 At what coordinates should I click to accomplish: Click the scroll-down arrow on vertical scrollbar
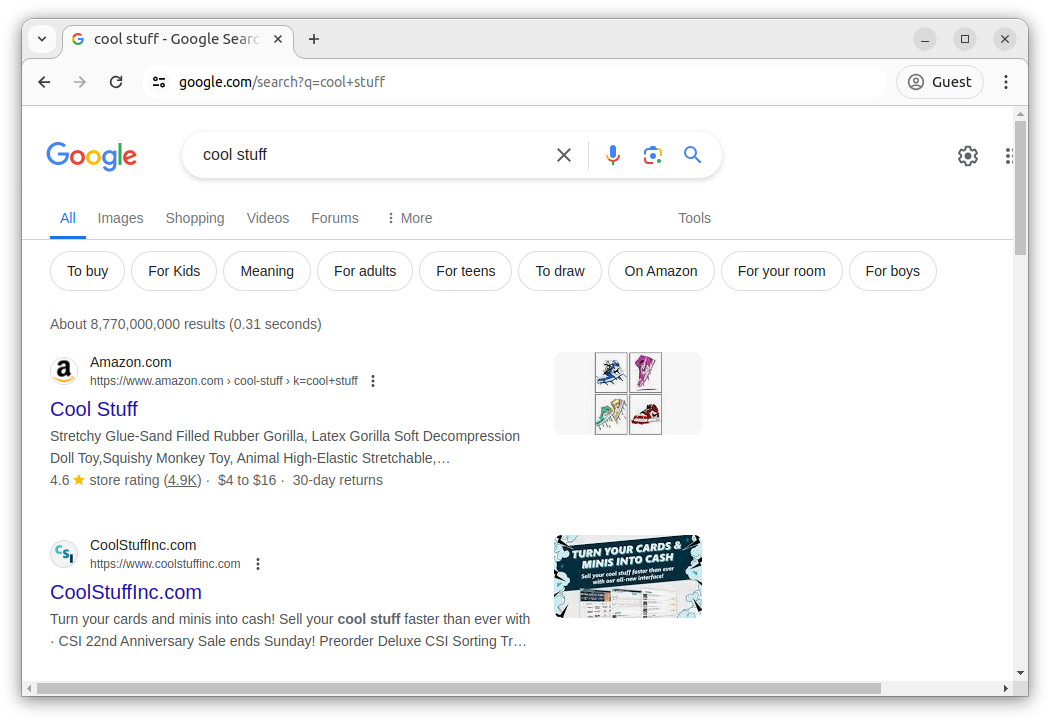click(1020, 673)
